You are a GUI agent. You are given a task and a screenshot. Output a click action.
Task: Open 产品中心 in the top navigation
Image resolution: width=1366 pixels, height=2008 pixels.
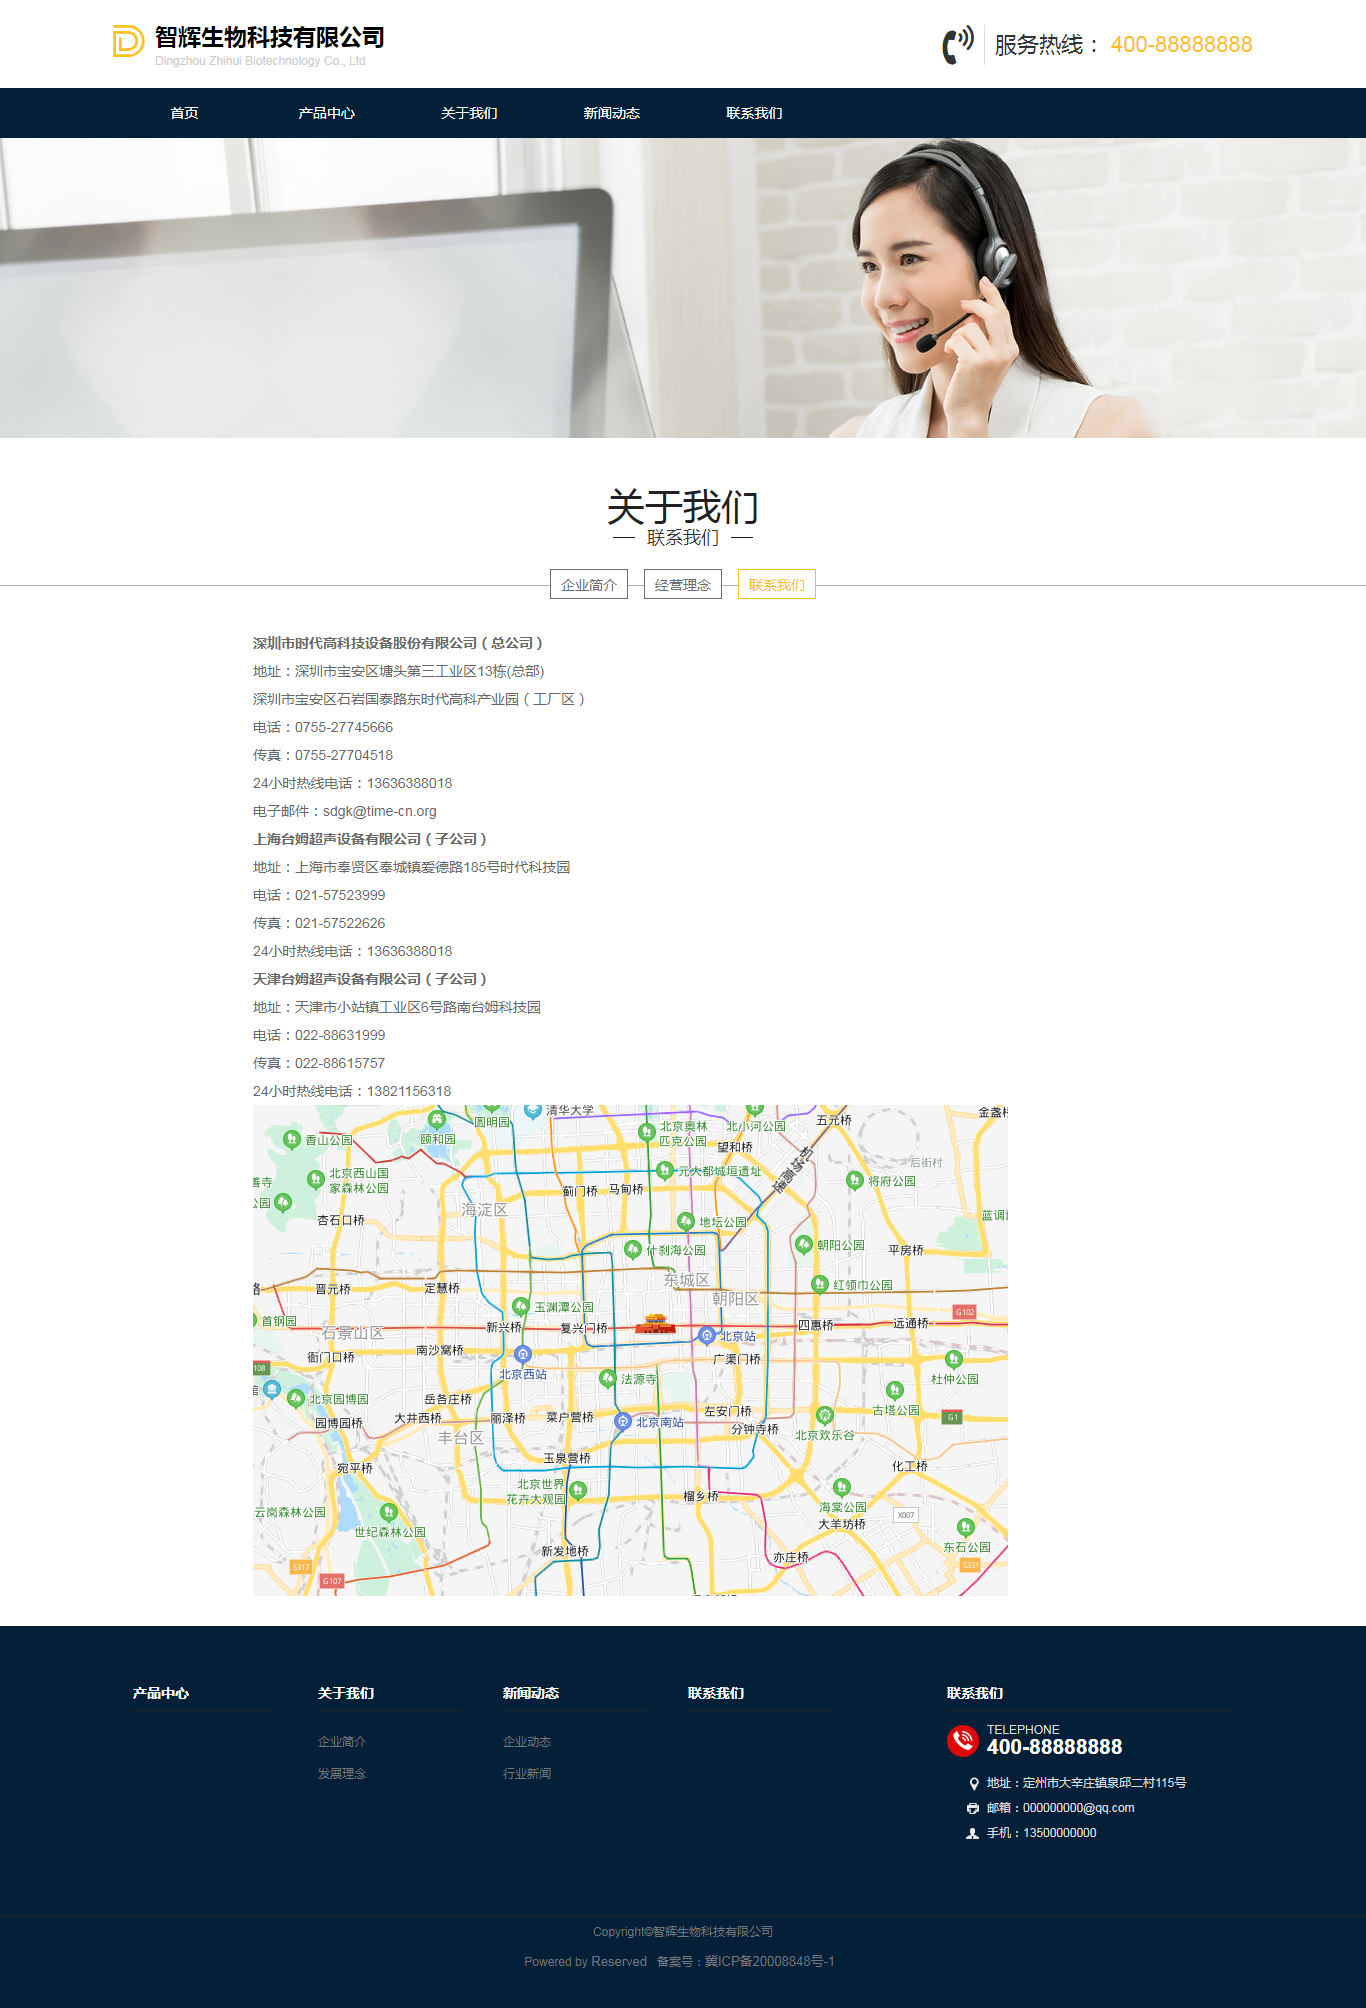326,113
